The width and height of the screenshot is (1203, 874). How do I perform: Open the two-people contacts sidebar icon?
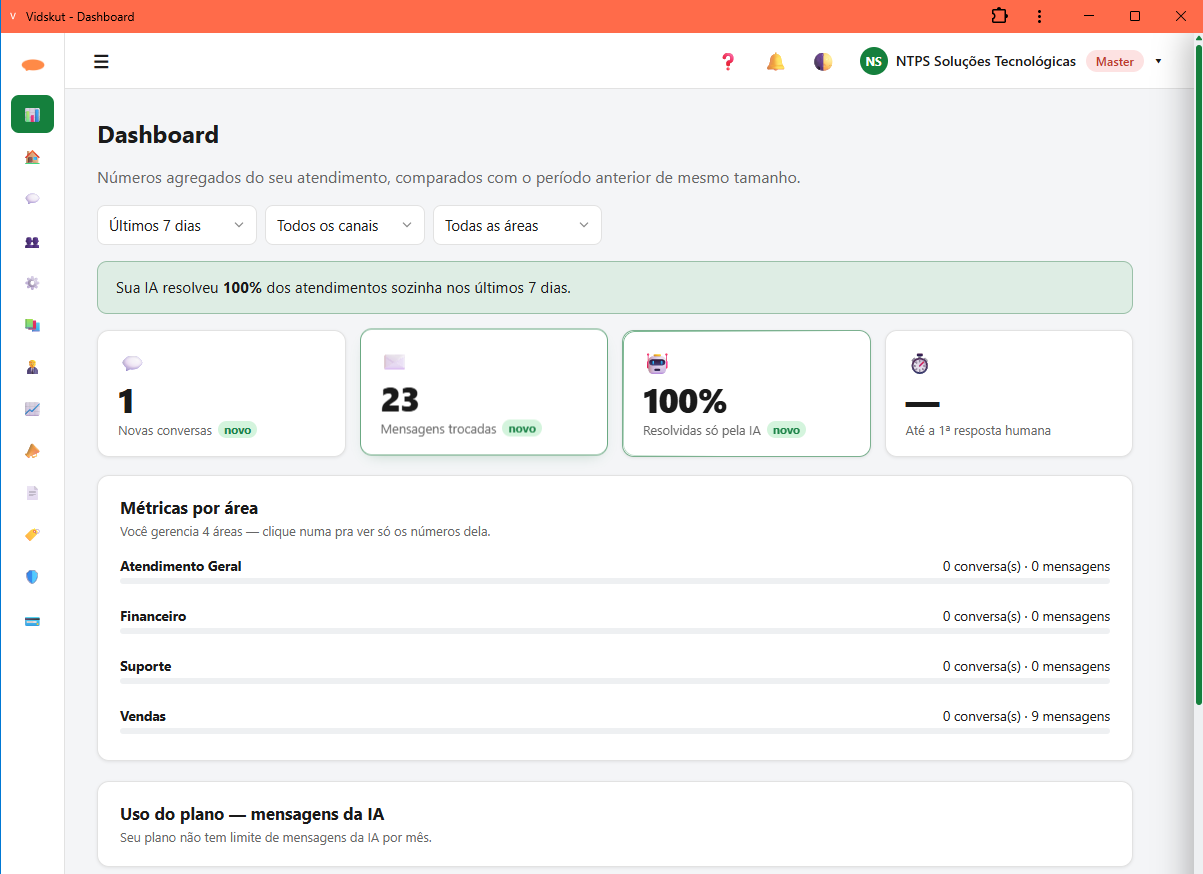click(32, 241)
